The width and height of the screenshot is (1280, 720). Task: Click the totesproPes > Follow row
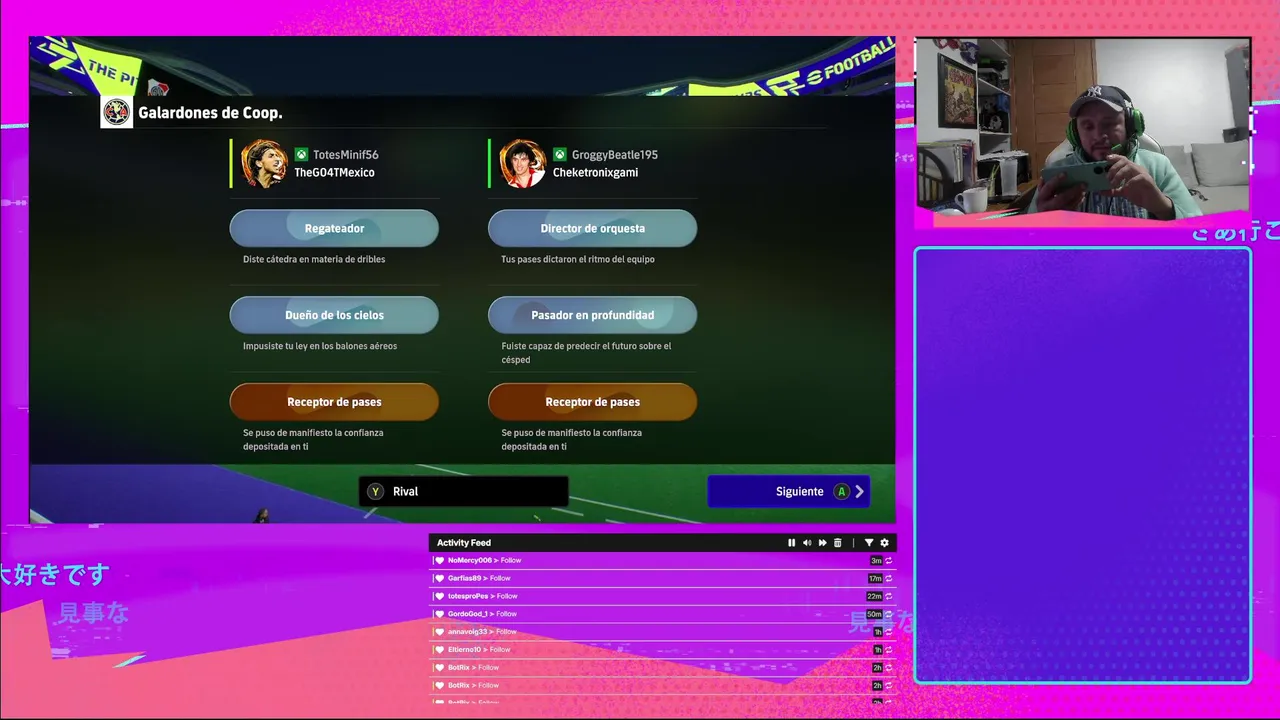tap(662, 597)
